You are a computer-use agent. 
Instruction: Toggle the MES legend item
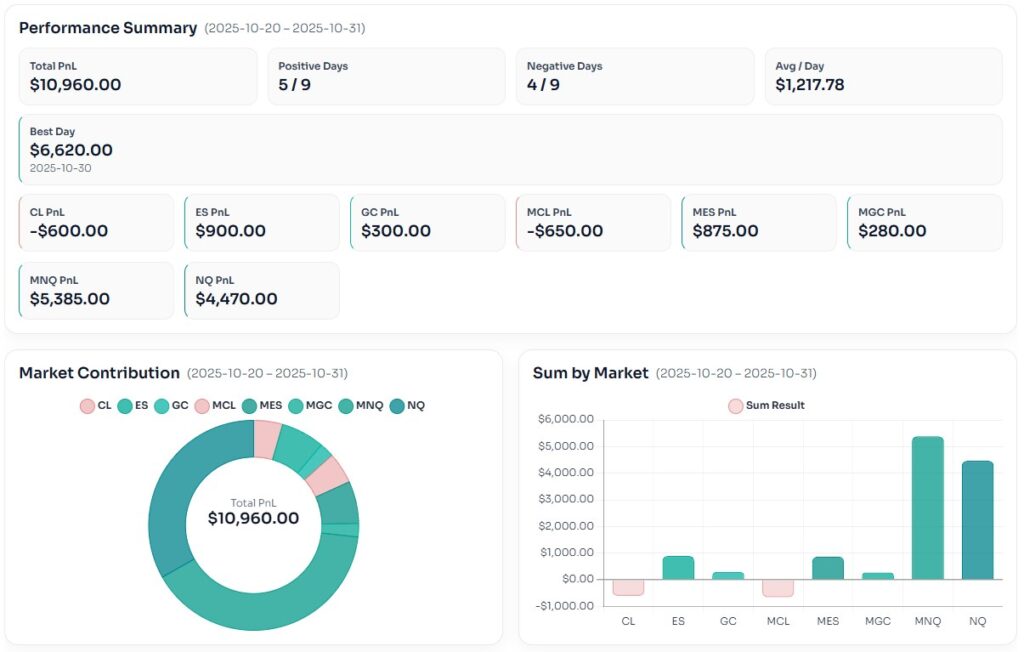250,405
